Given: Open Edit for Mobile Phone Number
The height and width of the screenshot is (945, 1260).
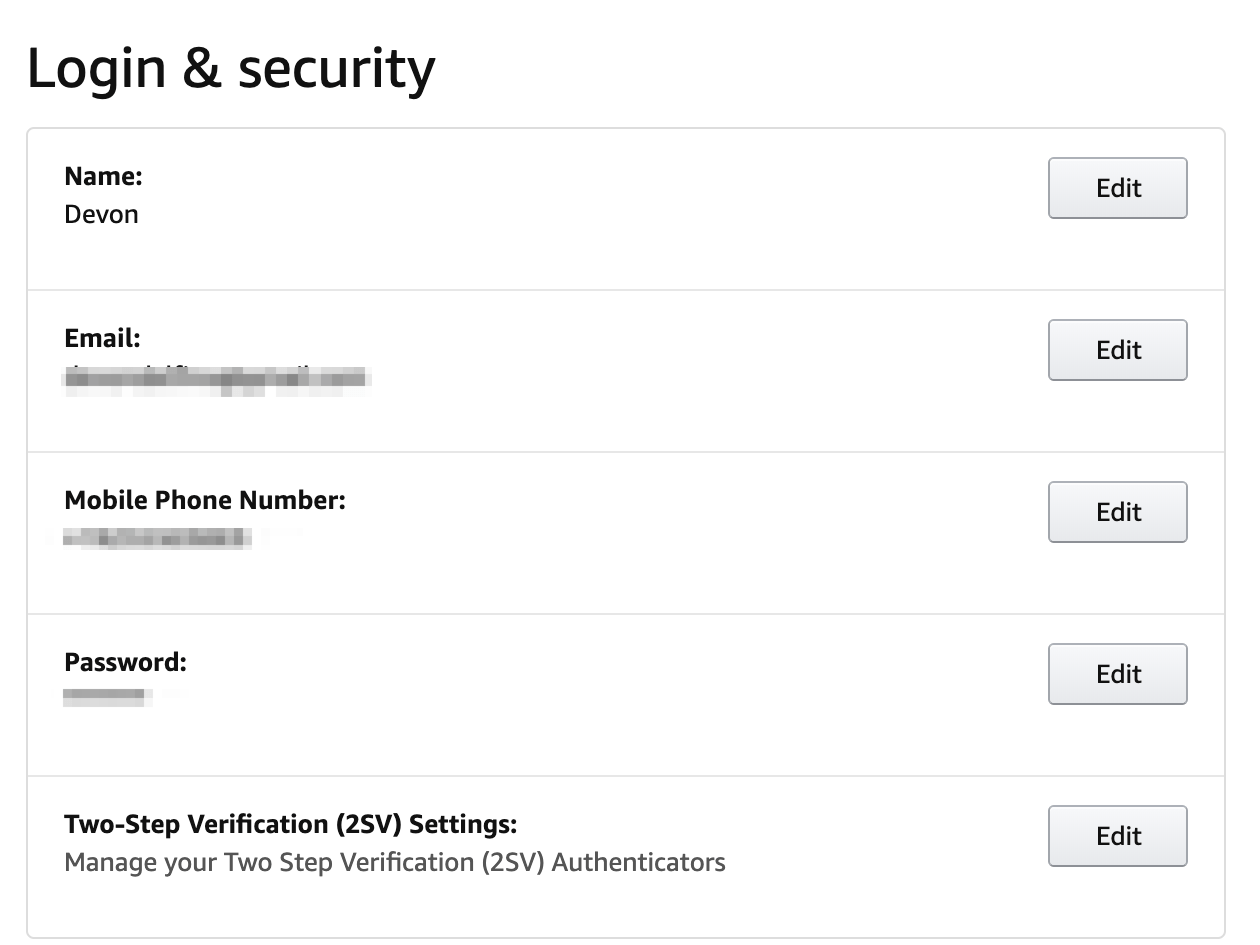Looking at the screenshot, I should point(1117,512).
